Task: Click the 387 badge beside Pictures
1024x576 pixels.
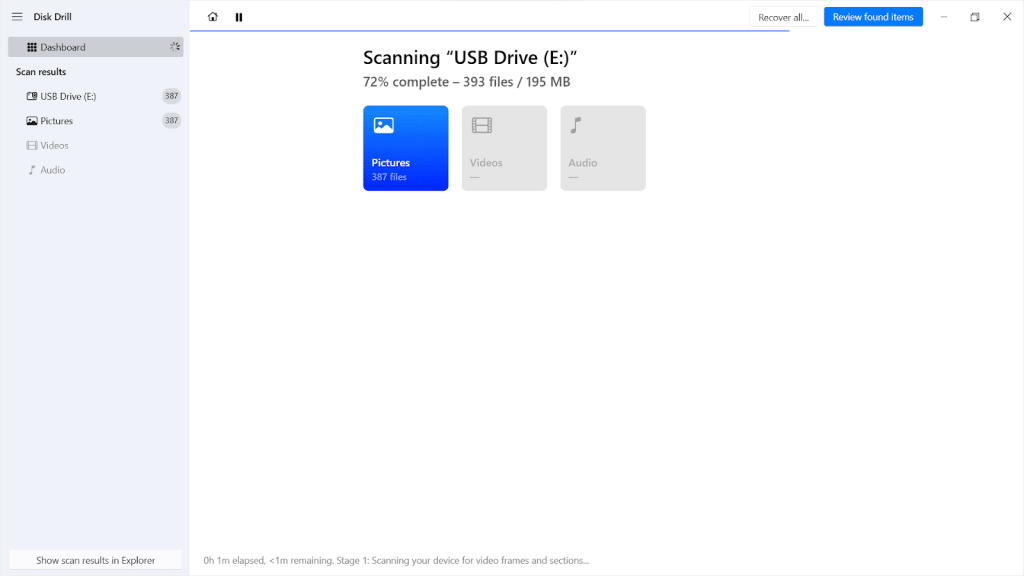Action: pos(171,121)
